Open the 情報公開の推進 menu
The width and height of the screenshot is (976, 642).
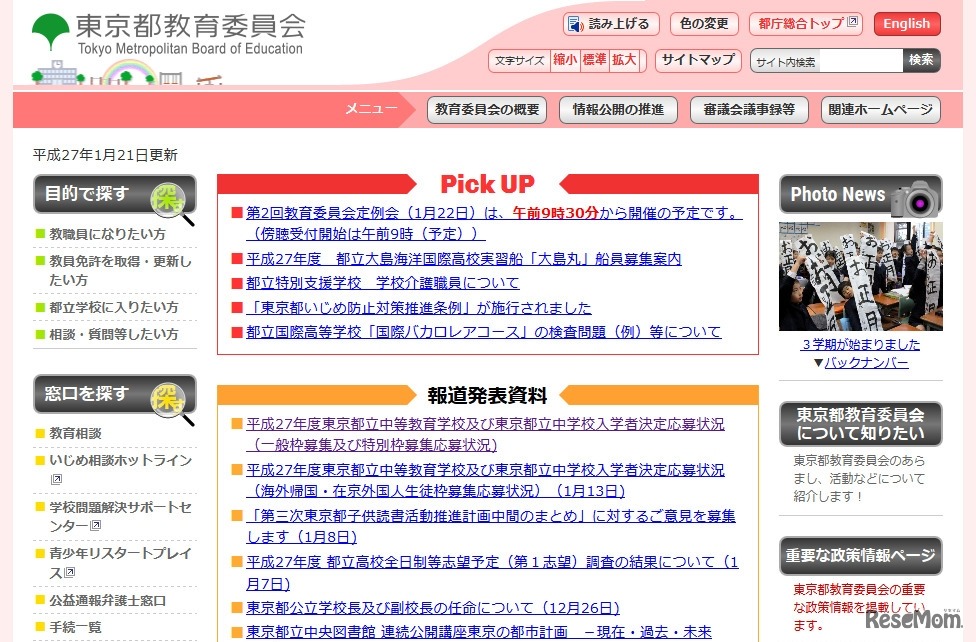tap(618, 110)
